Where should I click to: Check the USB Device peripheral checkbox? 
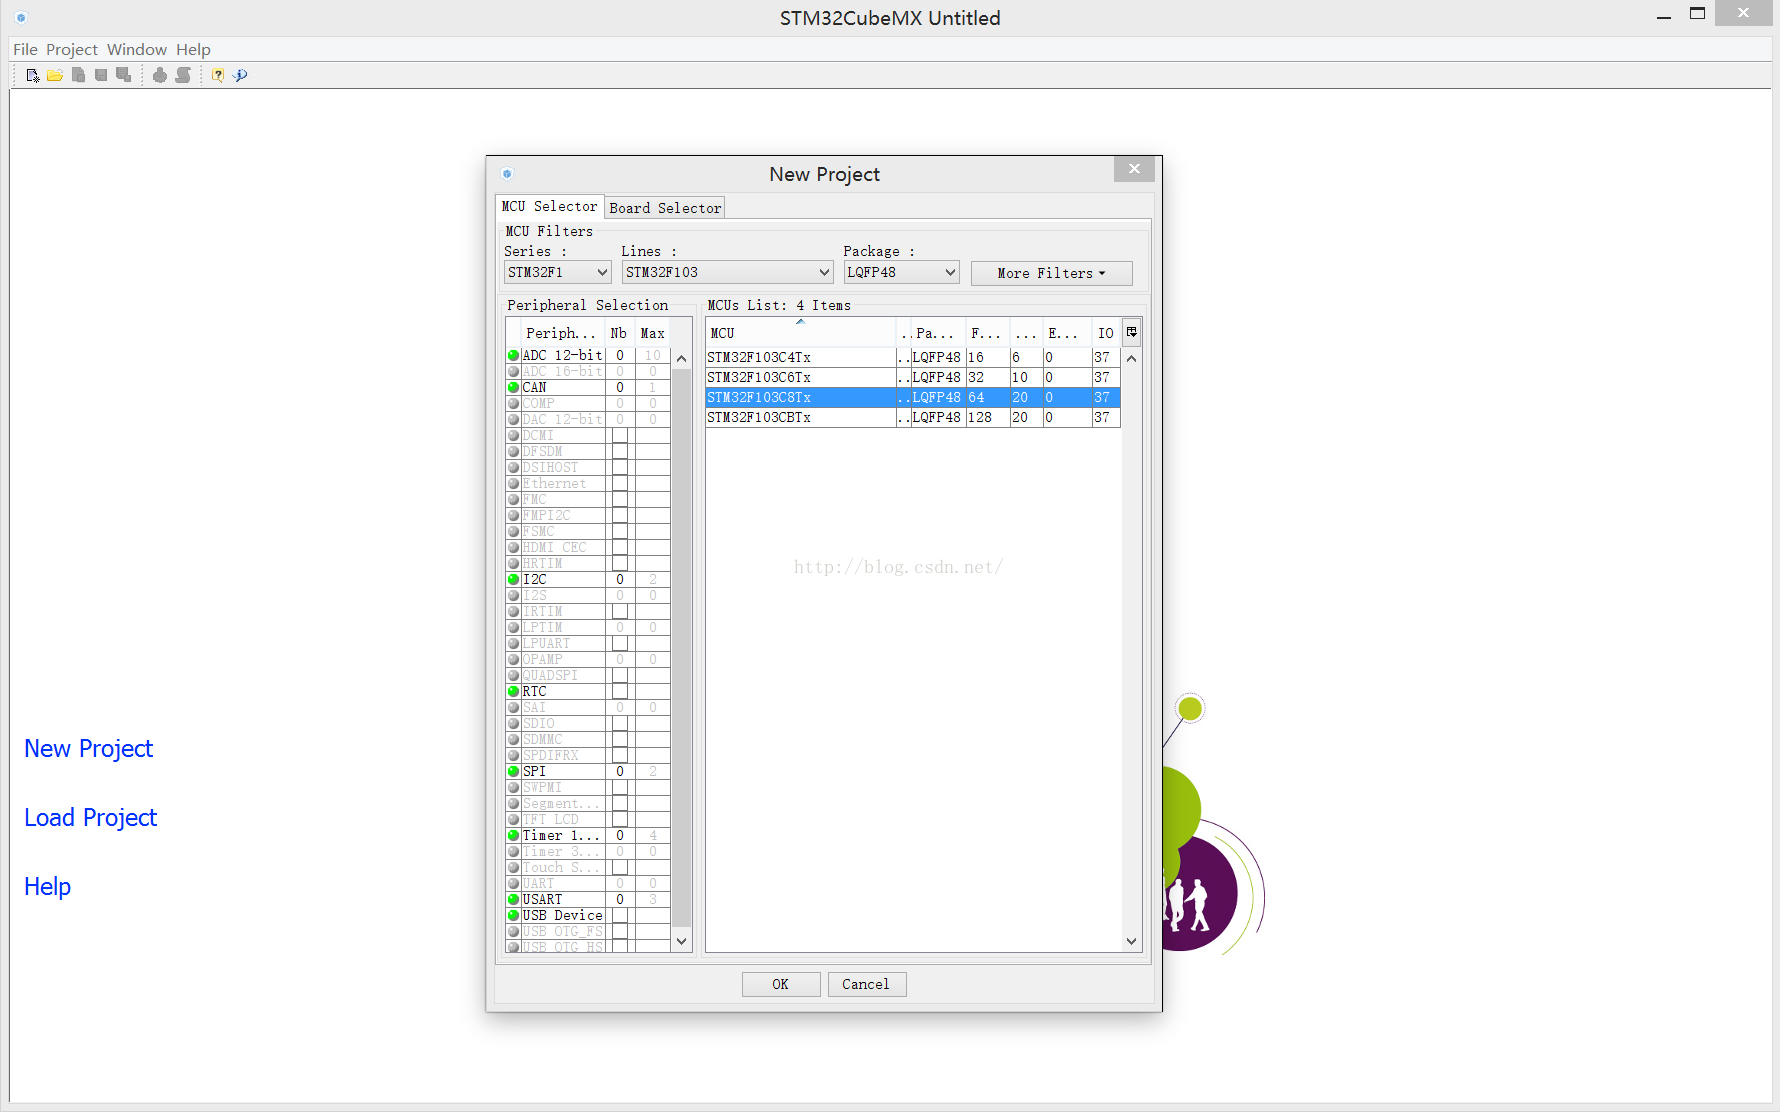coord(620,915)
